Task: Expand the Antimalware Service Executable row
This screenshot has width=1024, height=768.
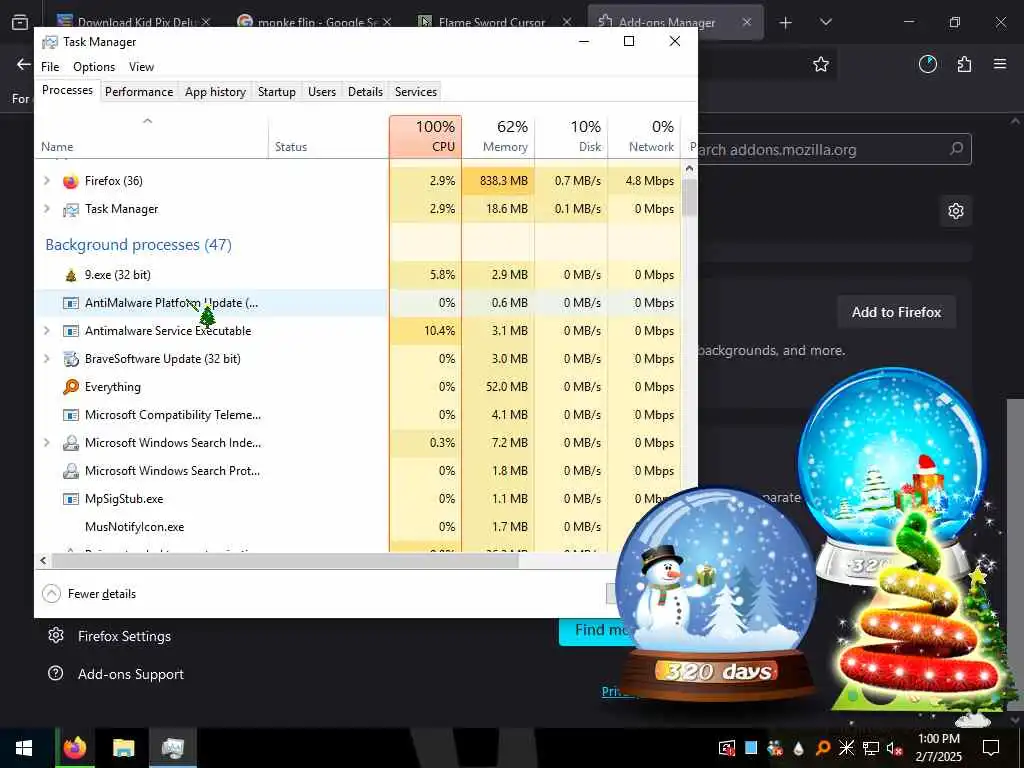Action: [46, 330]
